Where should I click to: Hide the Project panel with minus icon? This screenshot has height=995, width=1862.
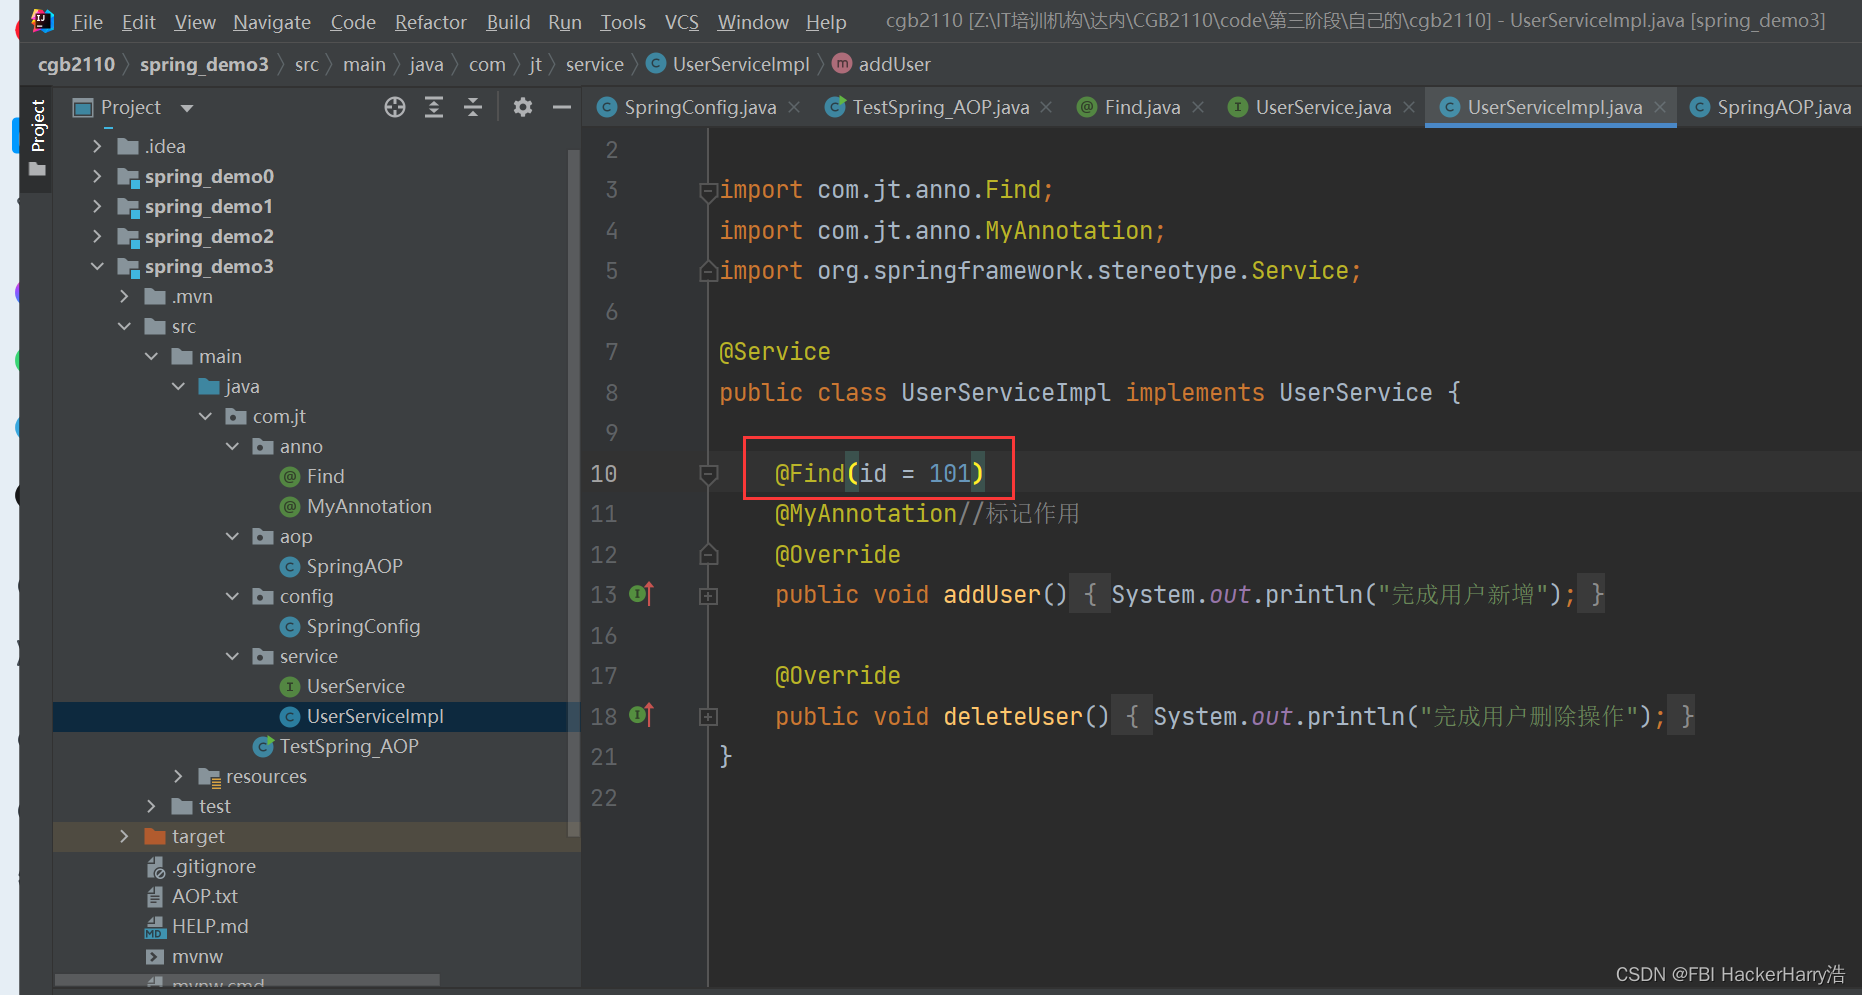click(562, 107)
